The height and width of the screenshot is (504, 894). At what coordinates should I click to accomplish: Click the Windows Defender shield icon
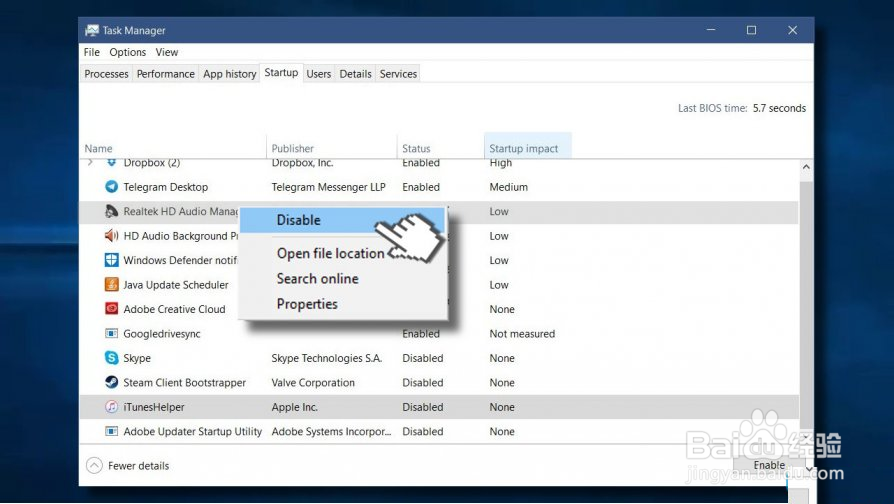click(111, 260)
